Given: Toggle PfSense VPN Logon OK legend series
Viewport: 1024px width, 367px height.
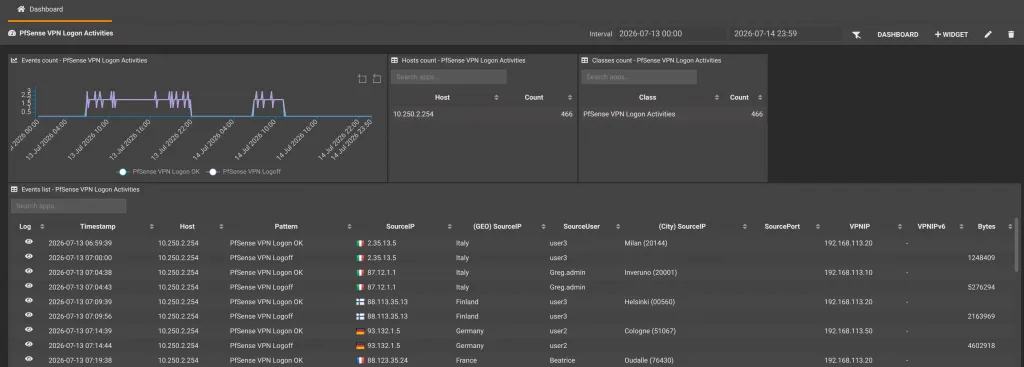Looking at the screenshot, I should pyautogui.click(x=157, y=172).
